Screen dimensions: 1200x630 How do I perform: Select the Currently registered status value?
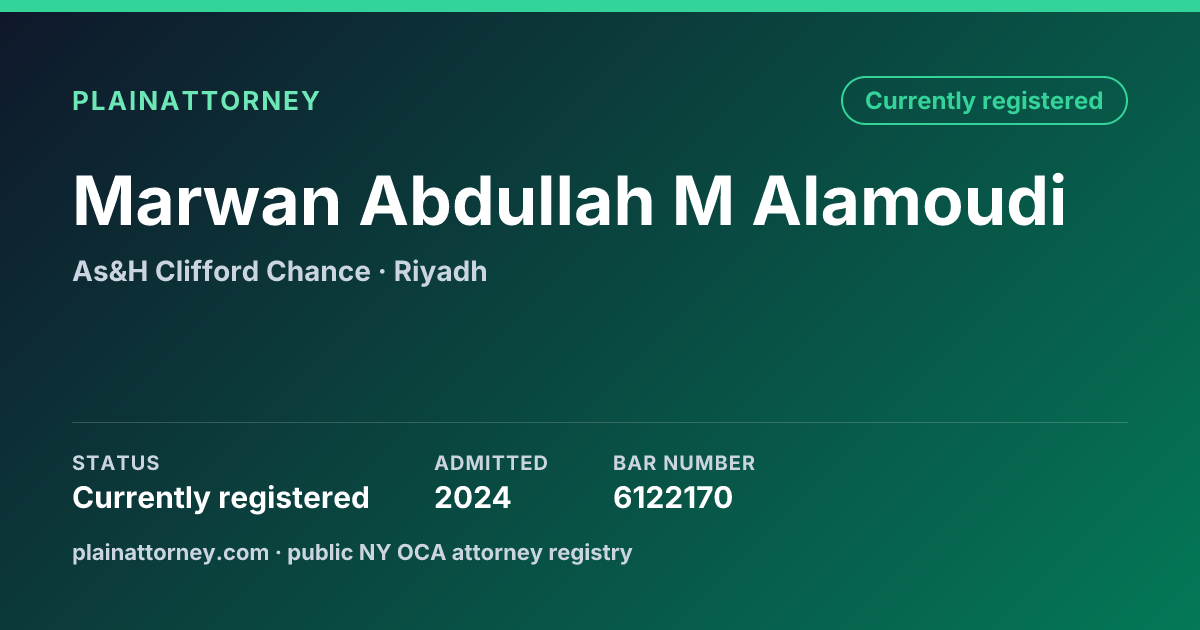click(221, 498)
